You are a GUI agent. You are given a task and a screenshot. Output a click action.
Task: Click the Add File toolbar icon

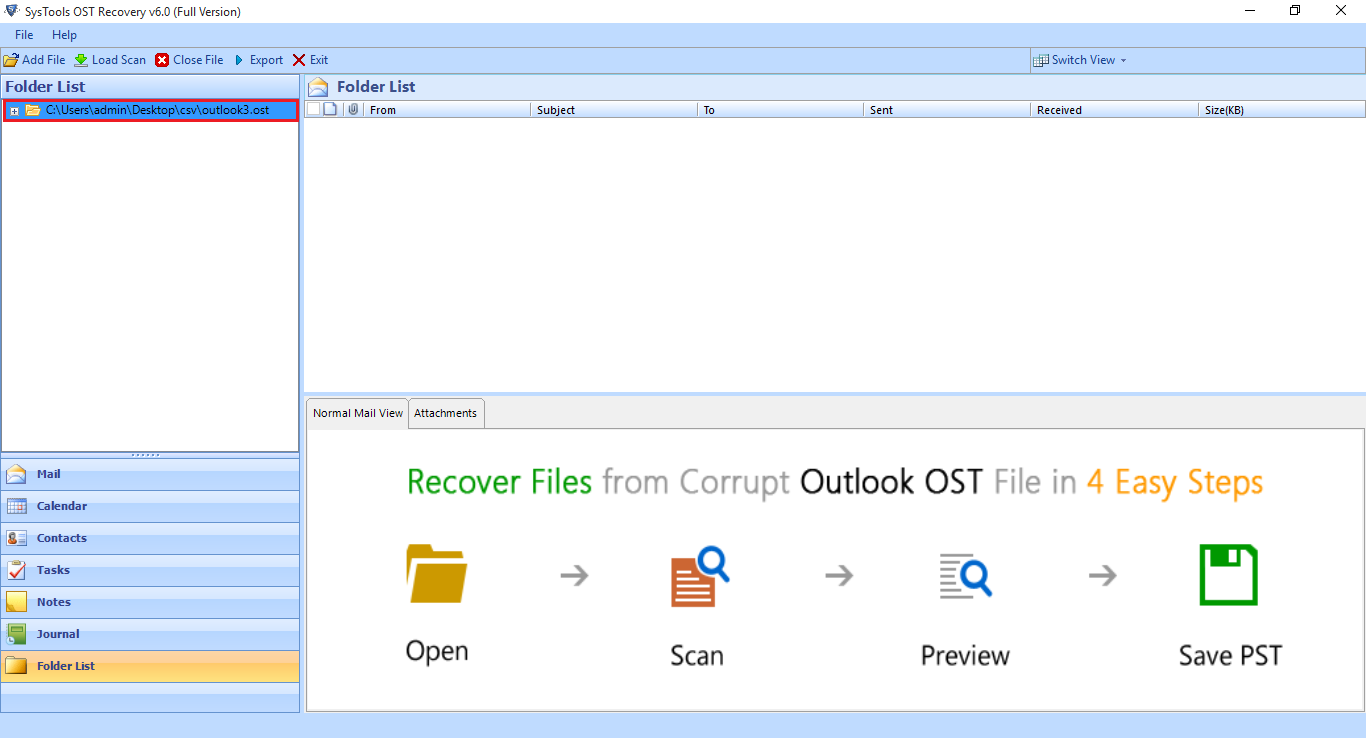(11, 60)
